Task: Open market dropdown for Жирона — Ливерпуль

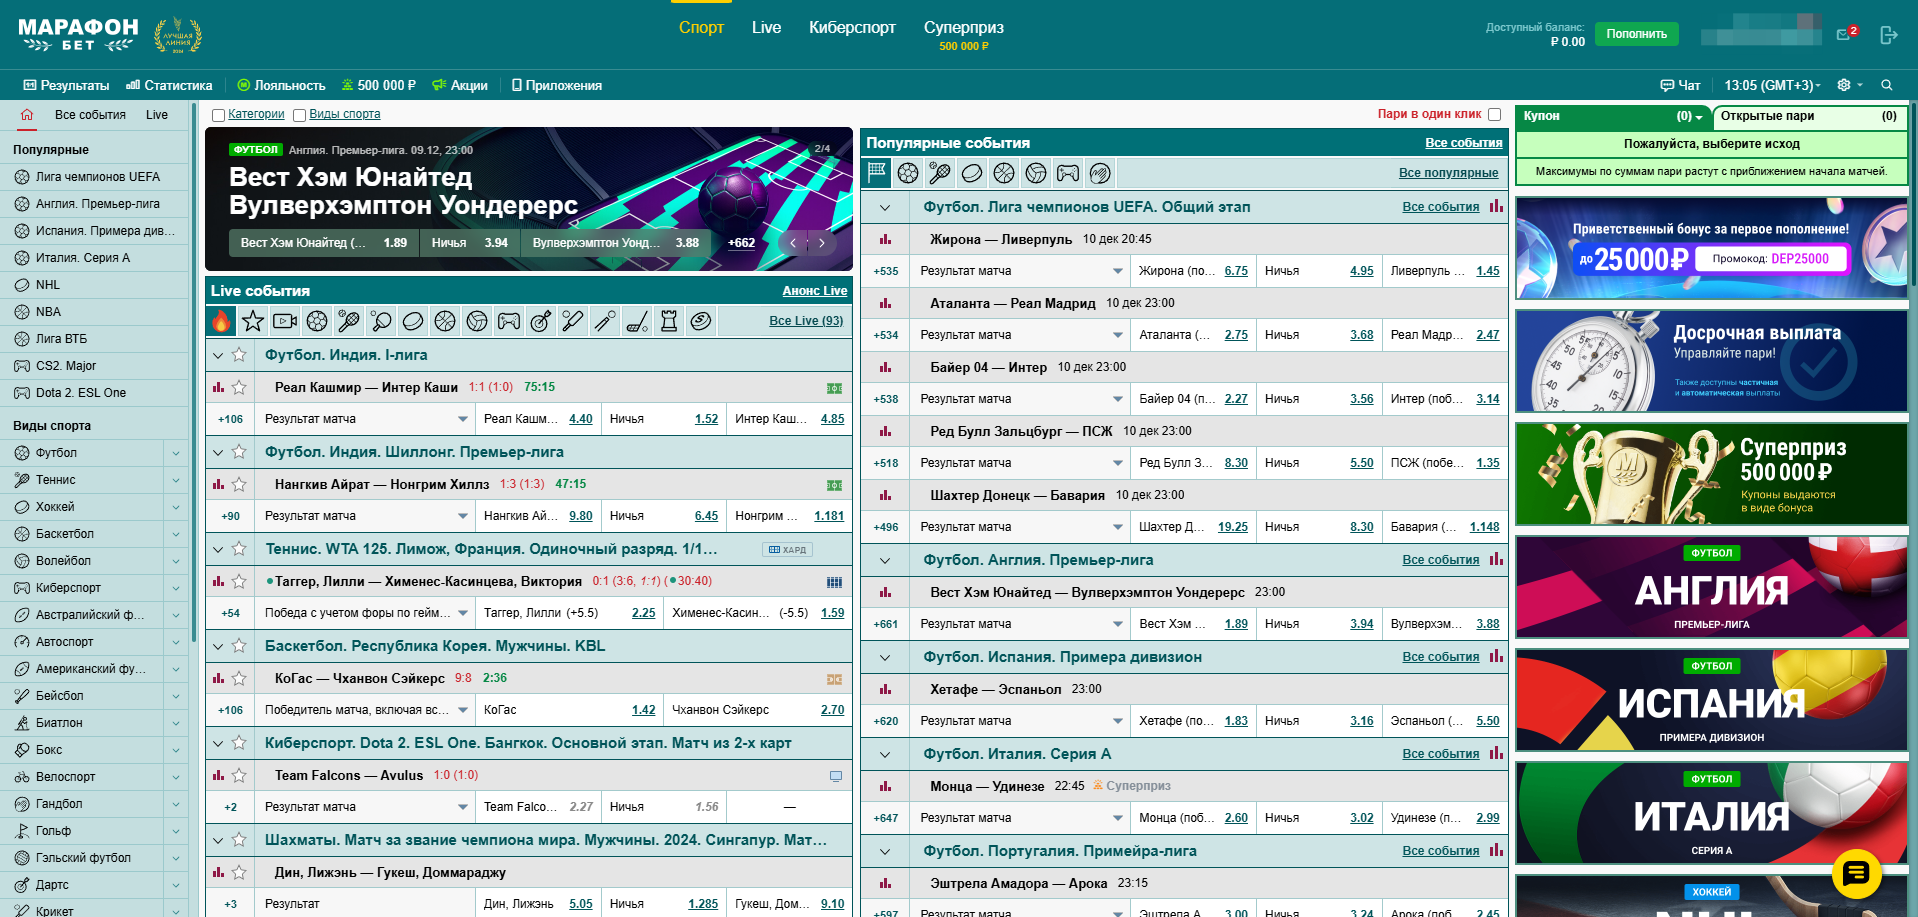Action: 1118,271
